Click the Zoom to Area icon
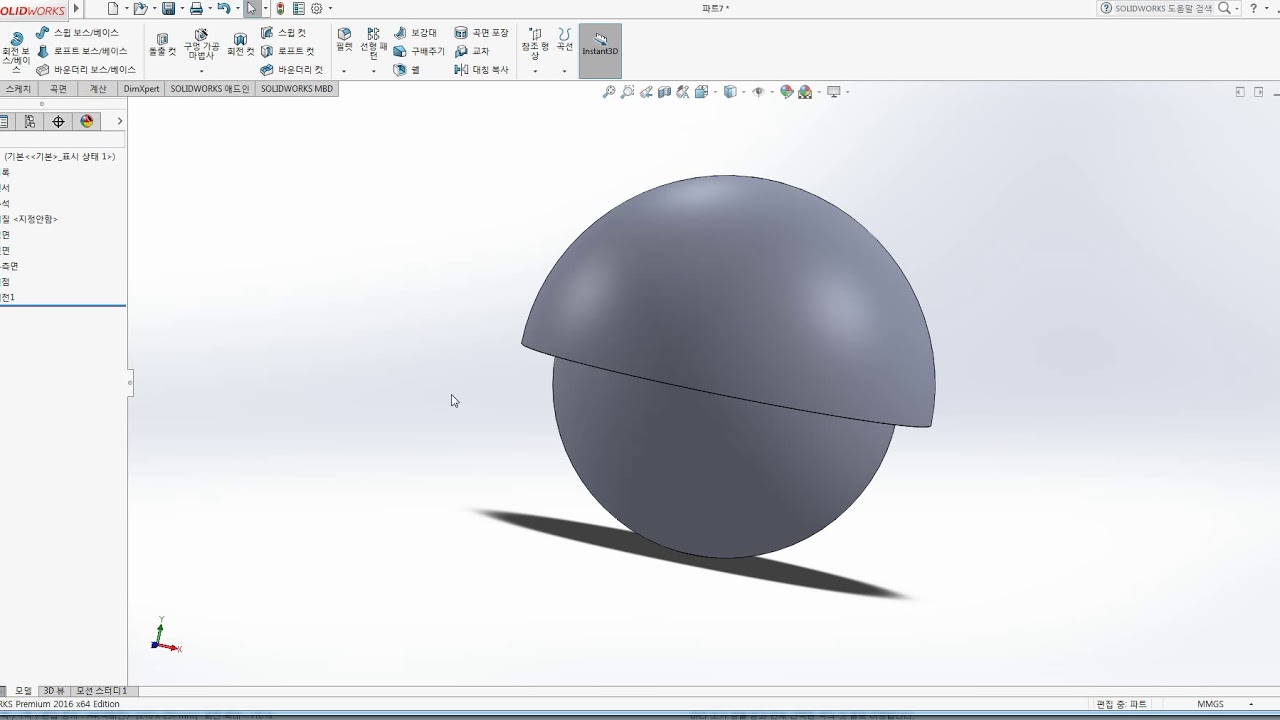This screenshot has width=1280, height=720. (627, 92)
